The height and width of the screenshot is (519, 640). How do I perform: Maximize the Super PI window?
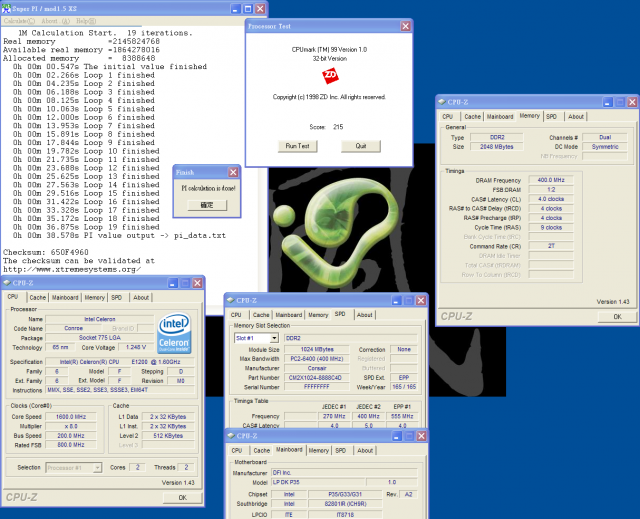(248, 9)
